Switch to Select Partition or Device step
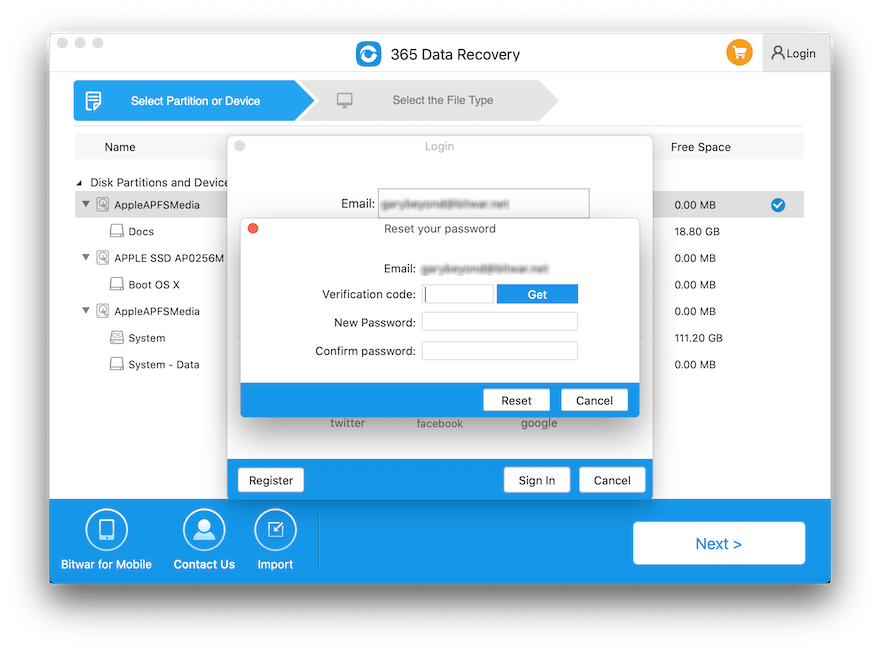Screen dimensions: 880x649 pyautogui.click(x=194, y=100)
